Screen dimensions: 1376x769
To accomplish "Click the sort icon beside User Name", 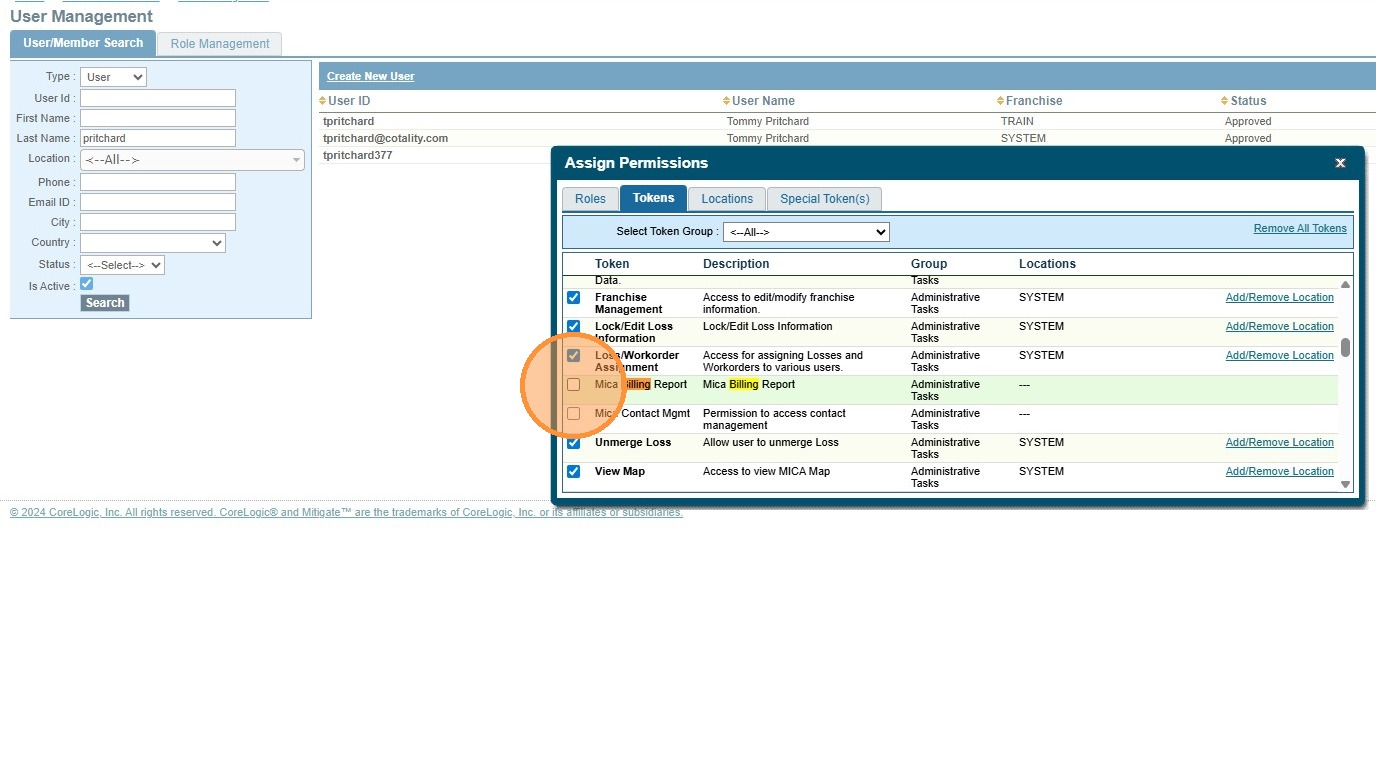I will point(727,101).
